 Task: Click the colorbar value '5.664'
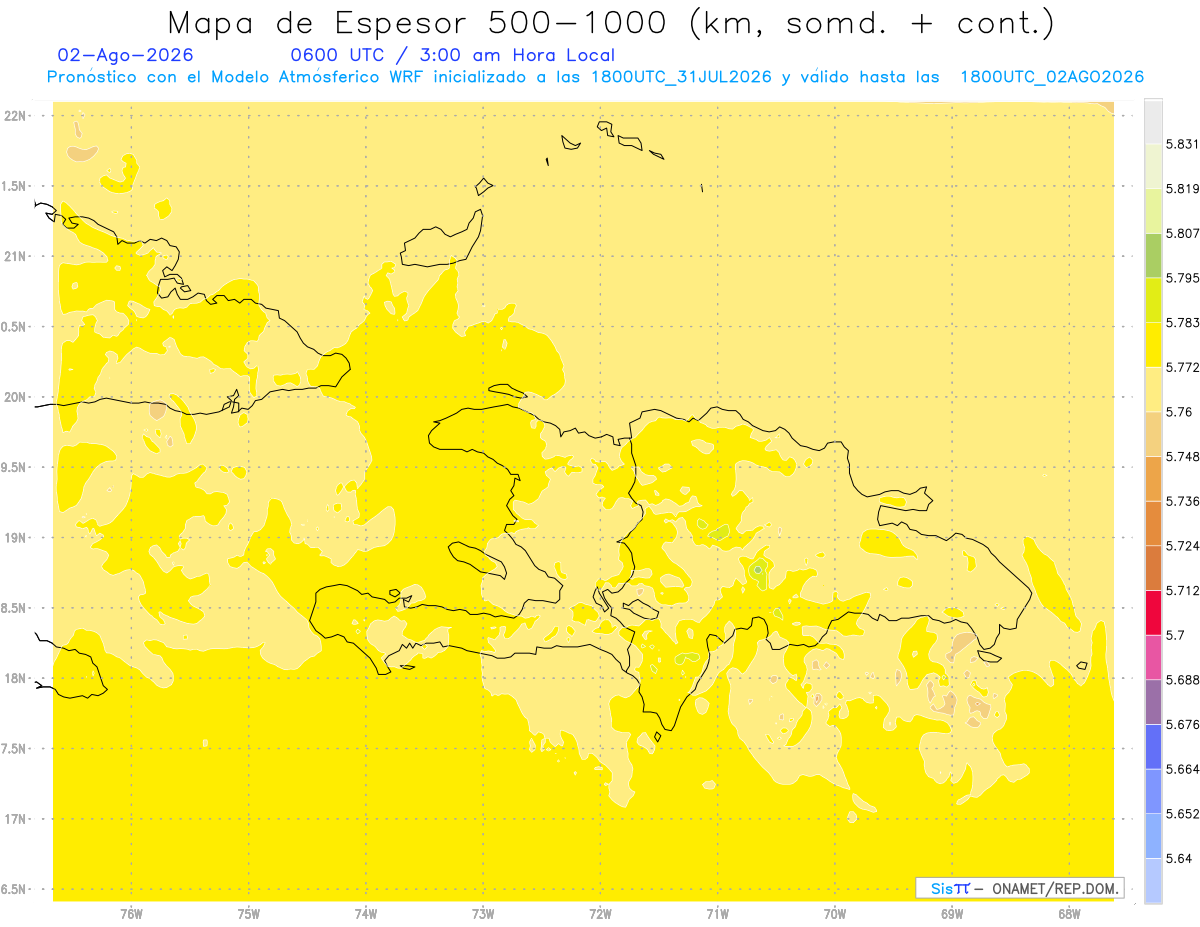point(1182,769)
